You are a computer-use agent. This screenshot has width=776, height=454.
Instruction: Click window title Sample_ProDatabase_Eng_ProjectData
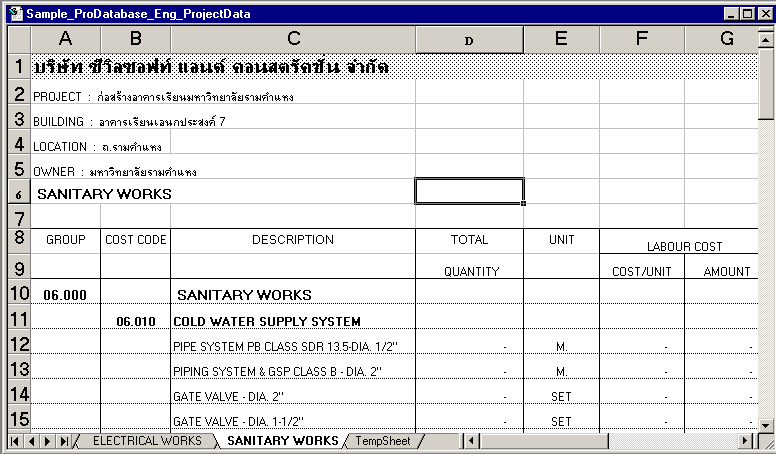138,13
